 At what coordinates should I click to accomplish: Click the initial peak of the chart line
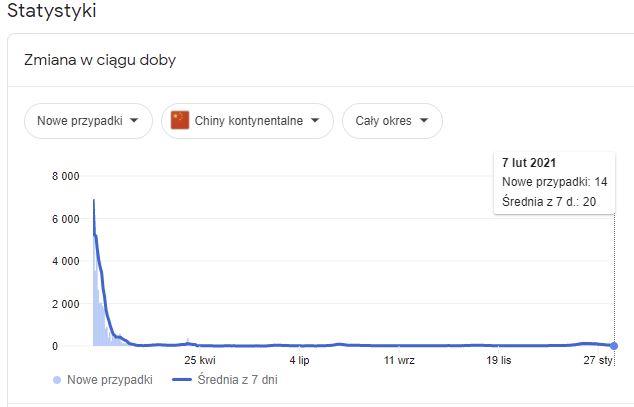tap(94, 200)
